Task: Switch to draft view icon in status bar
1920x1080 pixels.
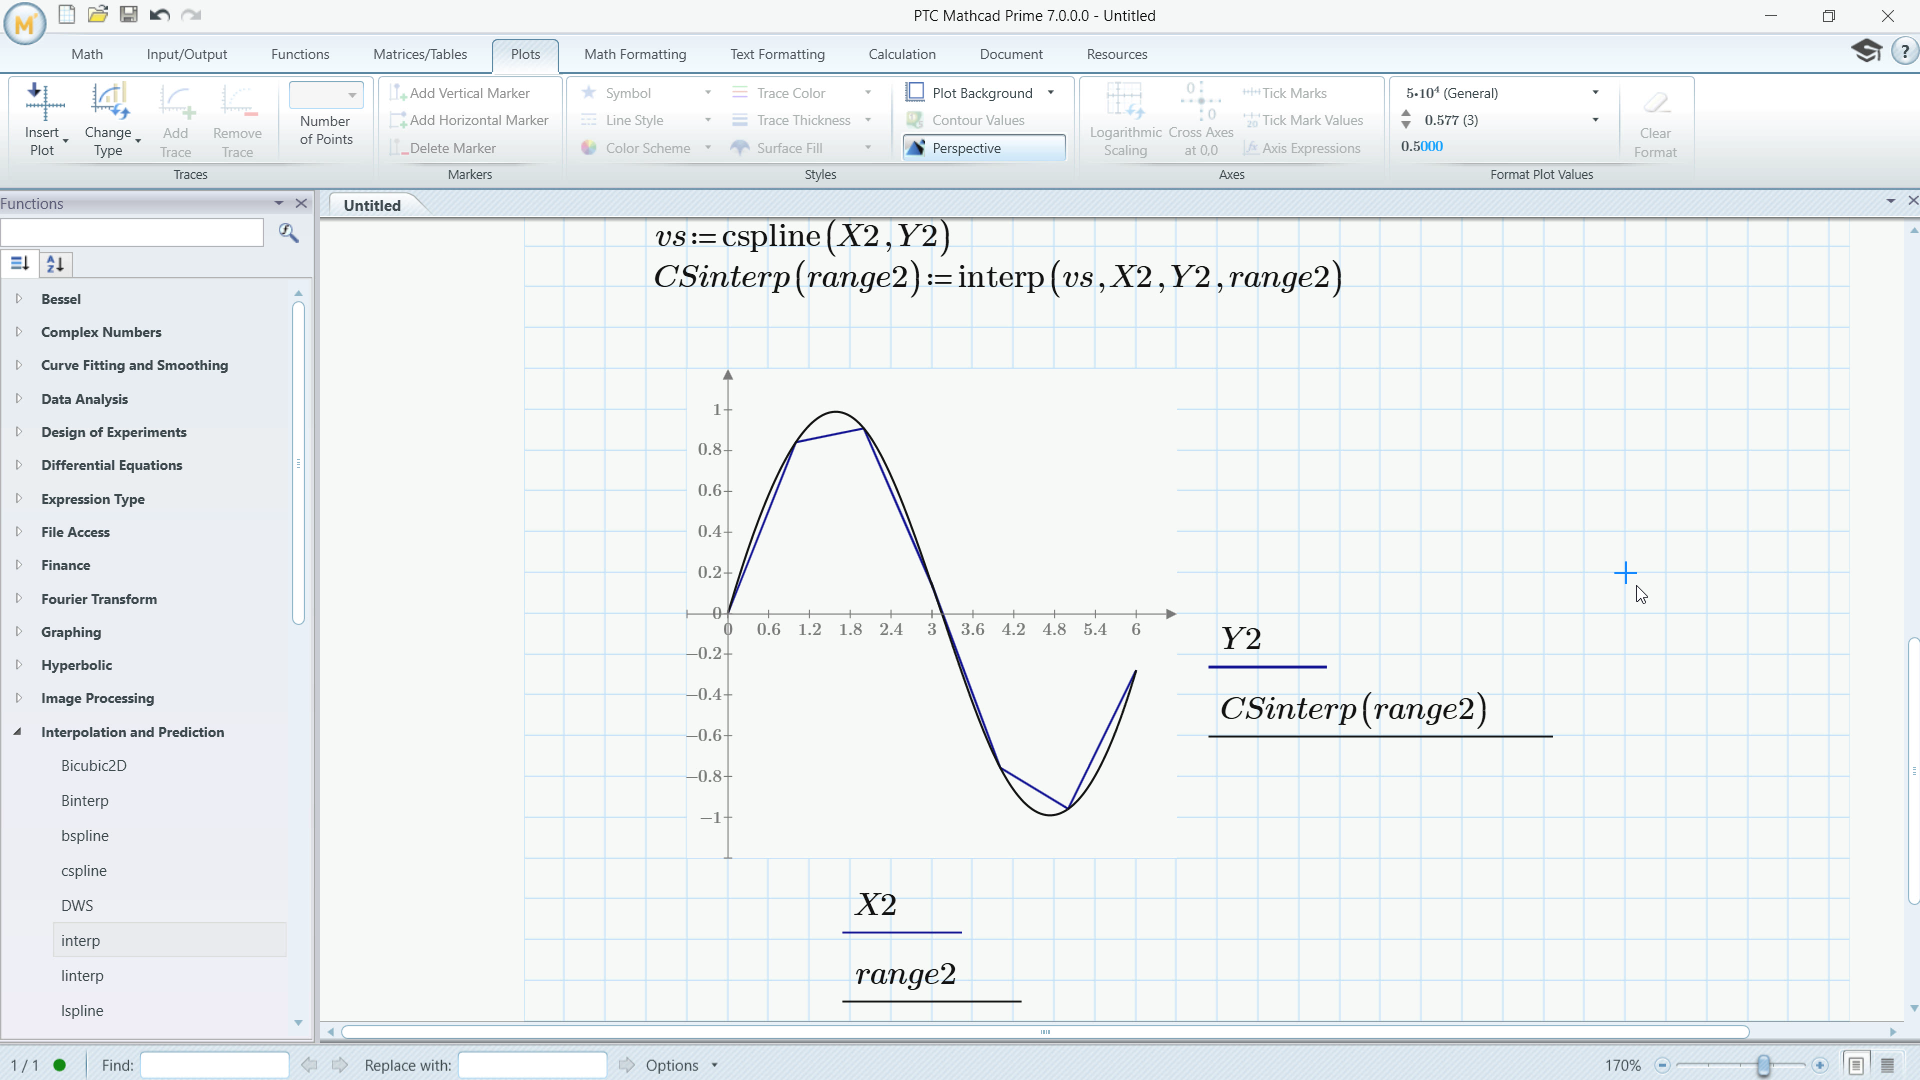Action: point(1888,1065)
